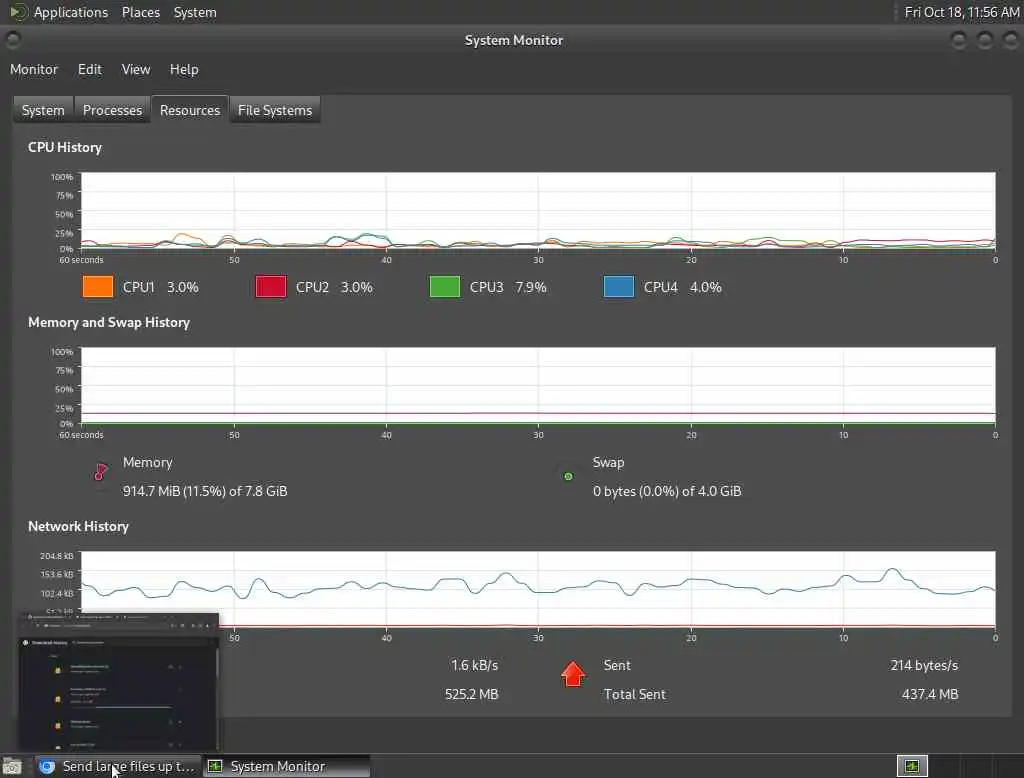Open the Help menu

[x=184, y=69]
